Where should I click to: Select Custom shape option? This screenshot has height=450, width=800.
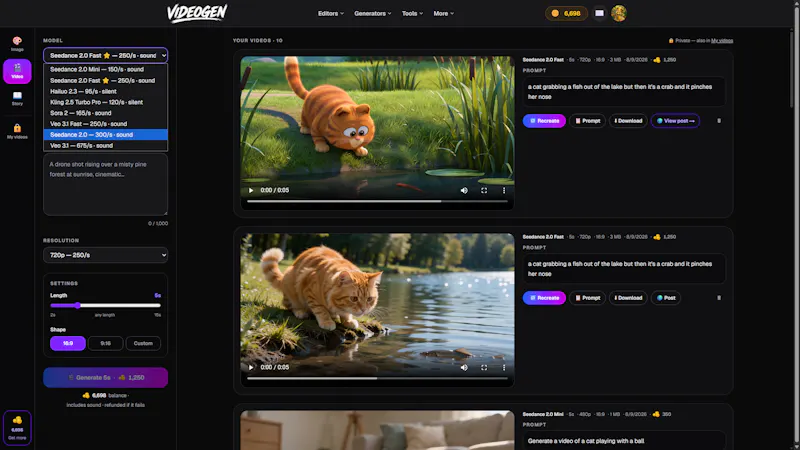click(x=143, y=343)
